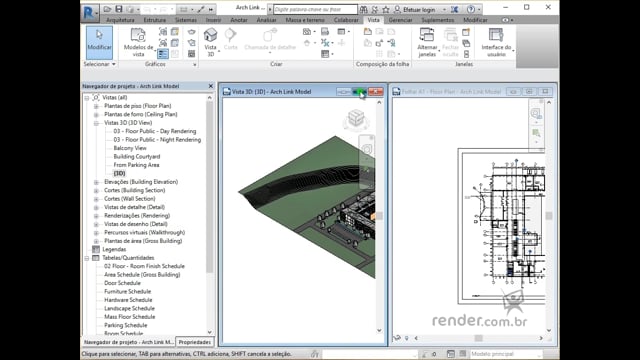Select Parking Schedule in the browser

125,325
